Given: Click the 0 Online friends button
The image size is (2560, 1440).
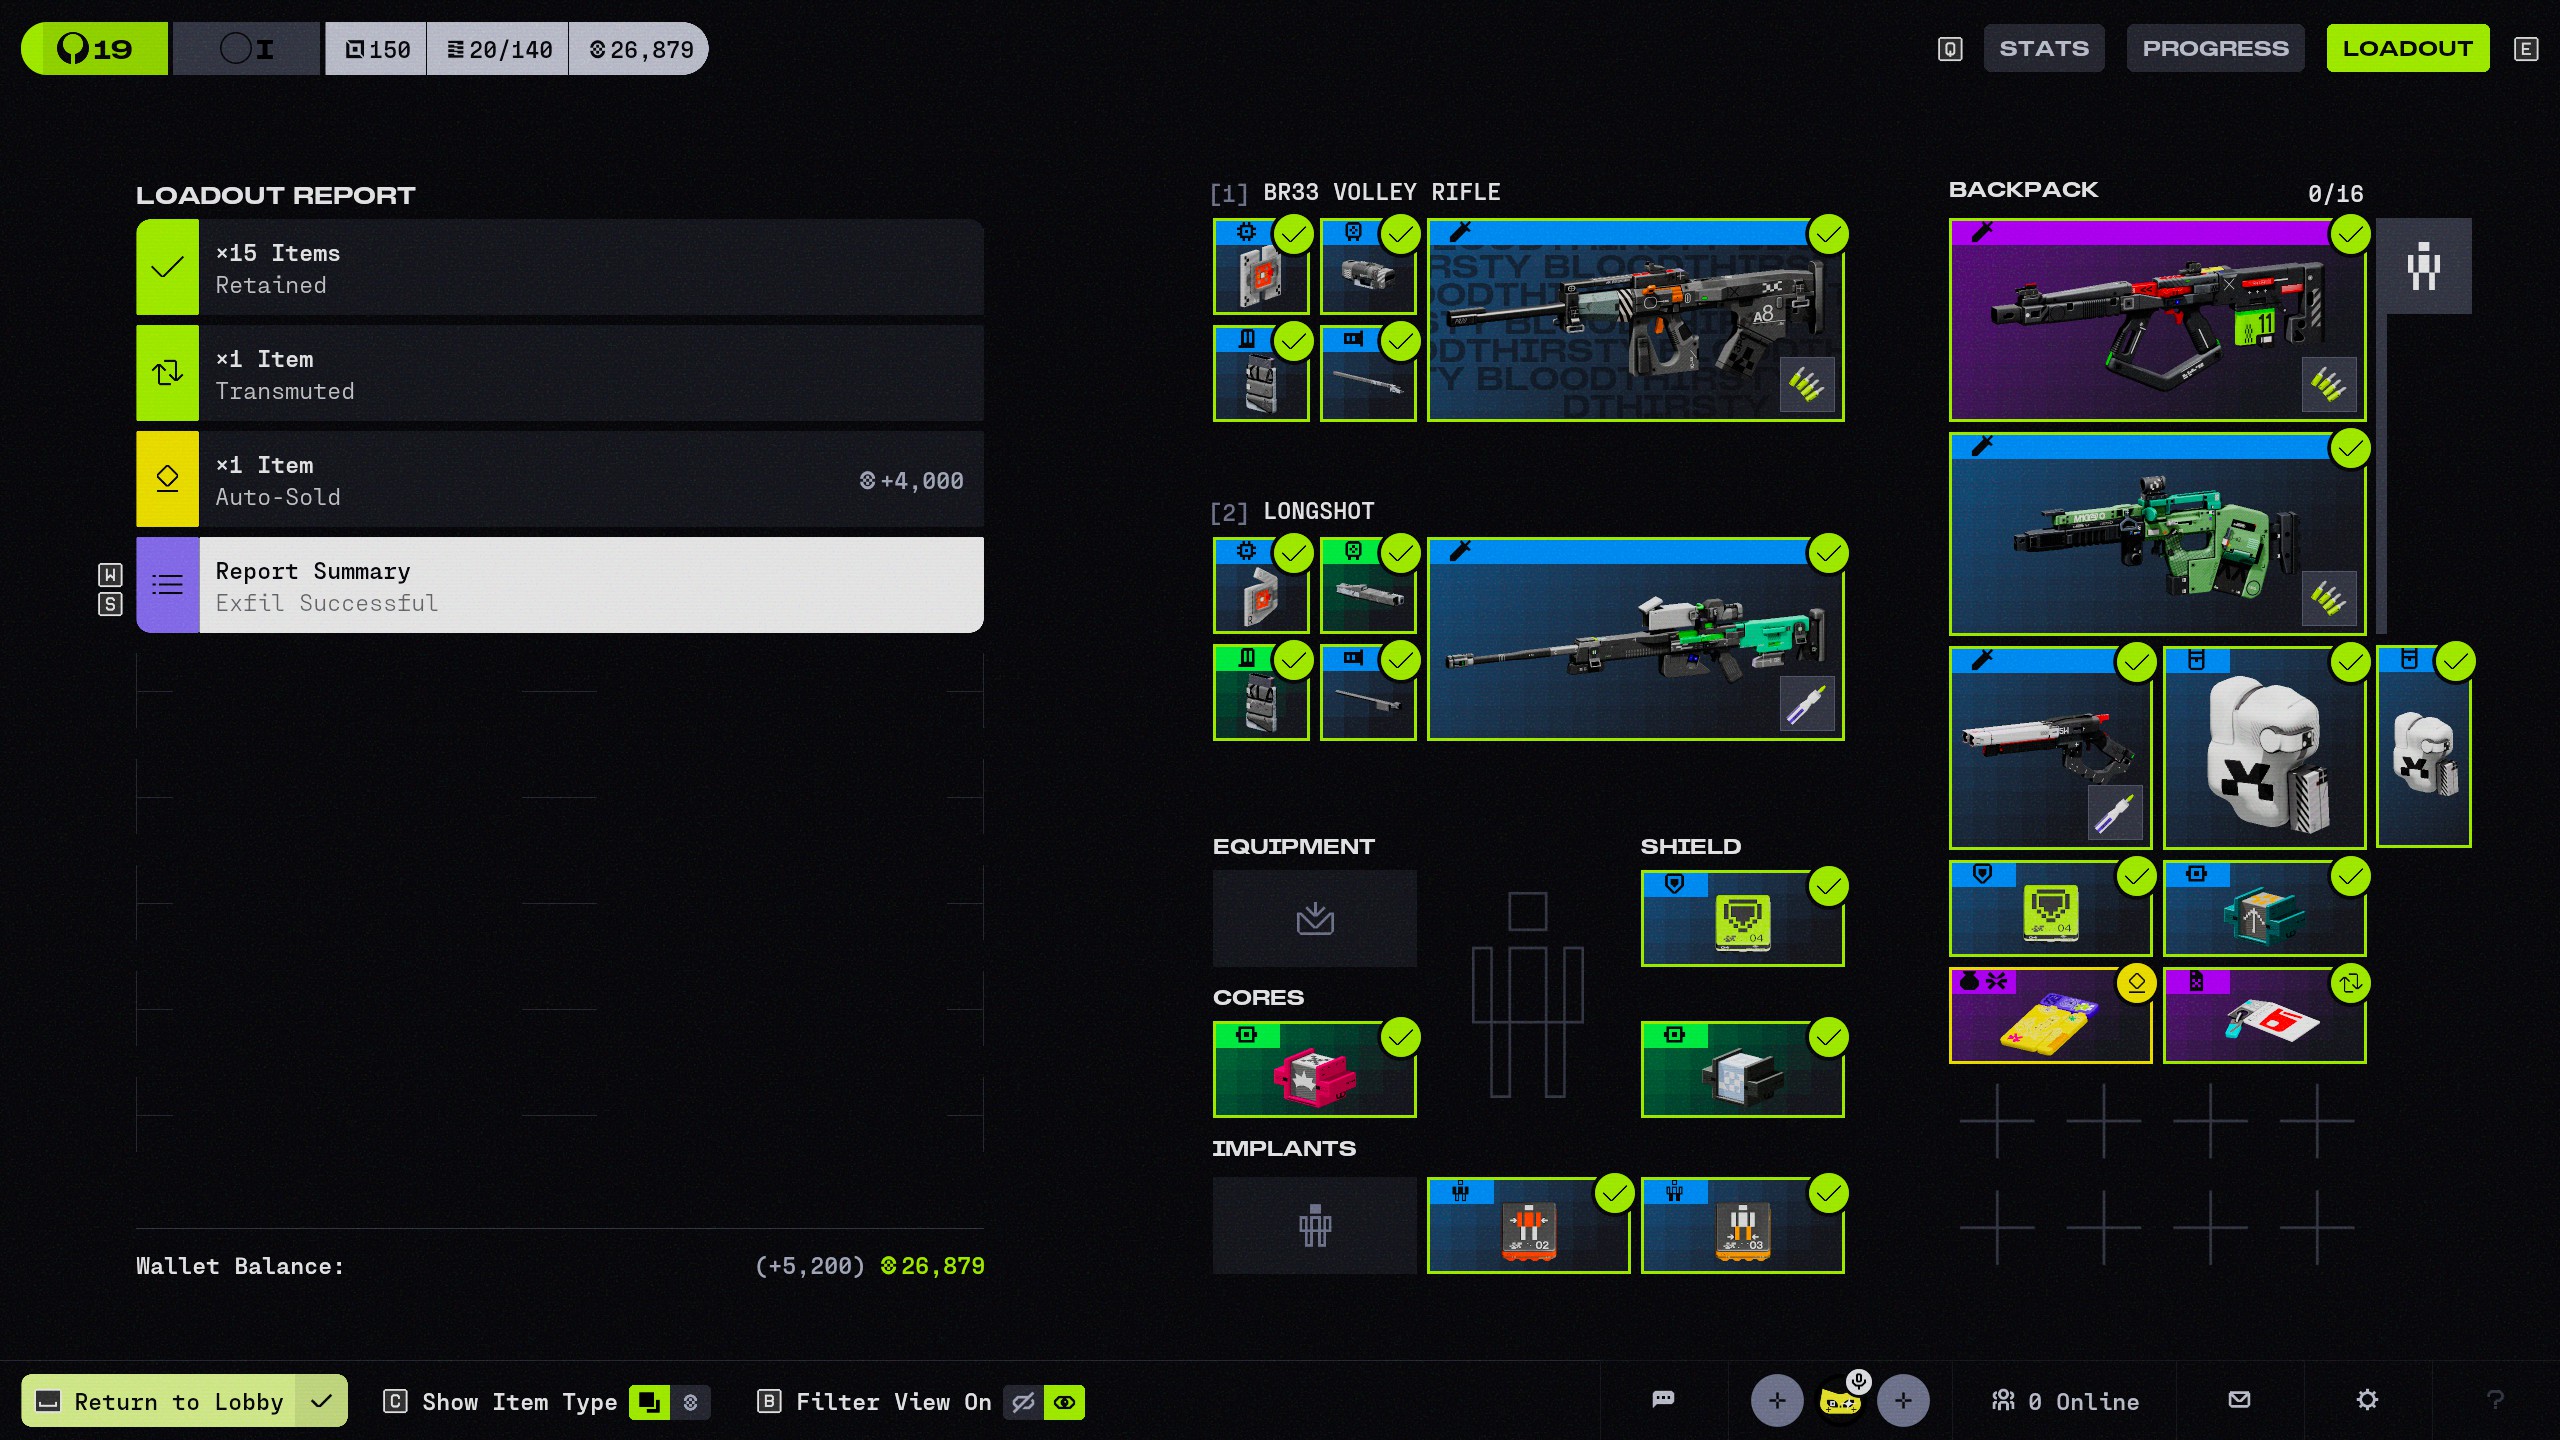Looking at the screenshot, I should (x=2066, y=1401).
